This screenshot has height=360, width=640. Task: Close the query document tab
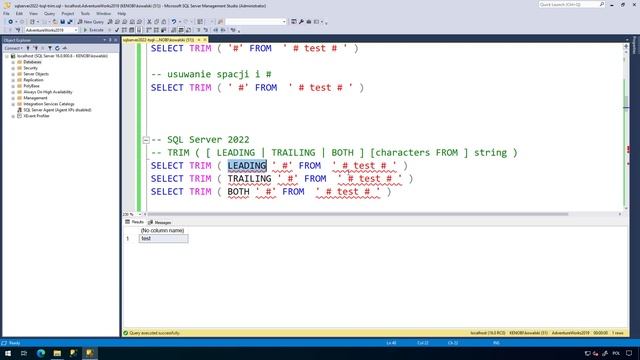click(x=205, y=40)
